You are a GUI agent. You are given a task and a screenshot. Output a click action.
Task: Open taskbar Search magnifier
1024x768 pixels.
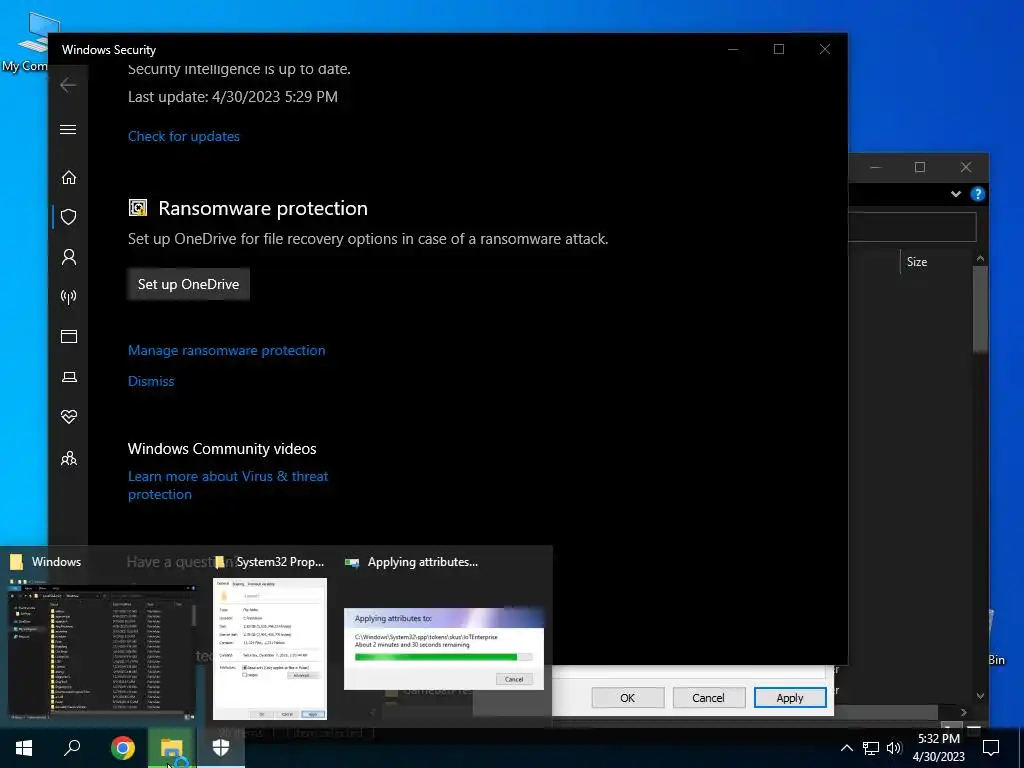pyautogui.click(x=72, y=748)
